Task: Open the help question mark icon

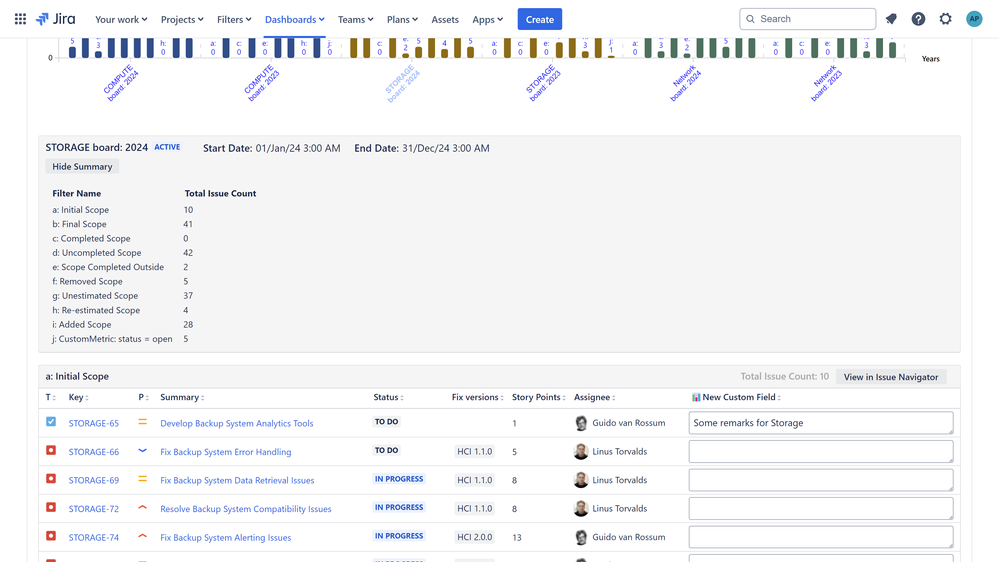Action: (x=918, y=19)
